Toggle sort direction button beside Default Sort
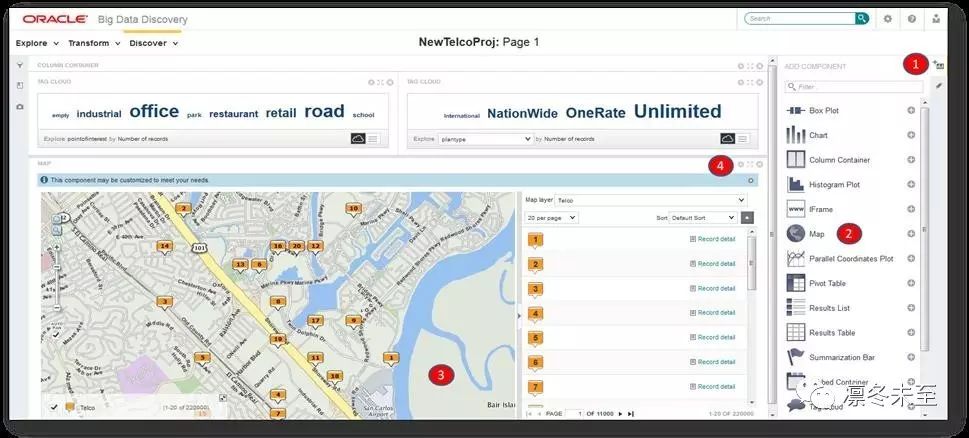The image size is (969, 438). (748, 217)
